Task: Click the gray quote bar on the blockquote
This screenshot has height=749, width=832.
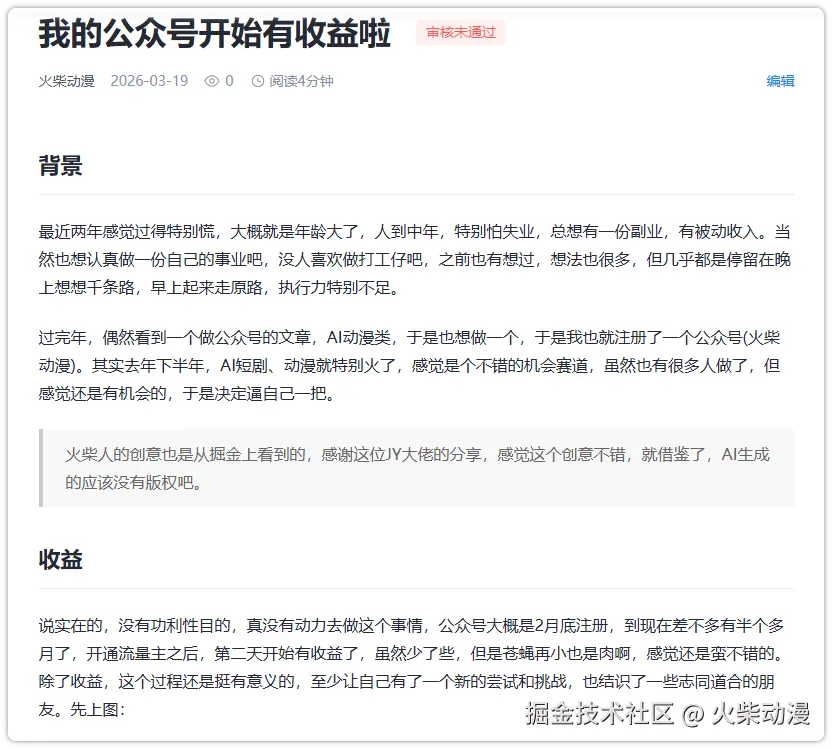Action: (x=39, y=466)
